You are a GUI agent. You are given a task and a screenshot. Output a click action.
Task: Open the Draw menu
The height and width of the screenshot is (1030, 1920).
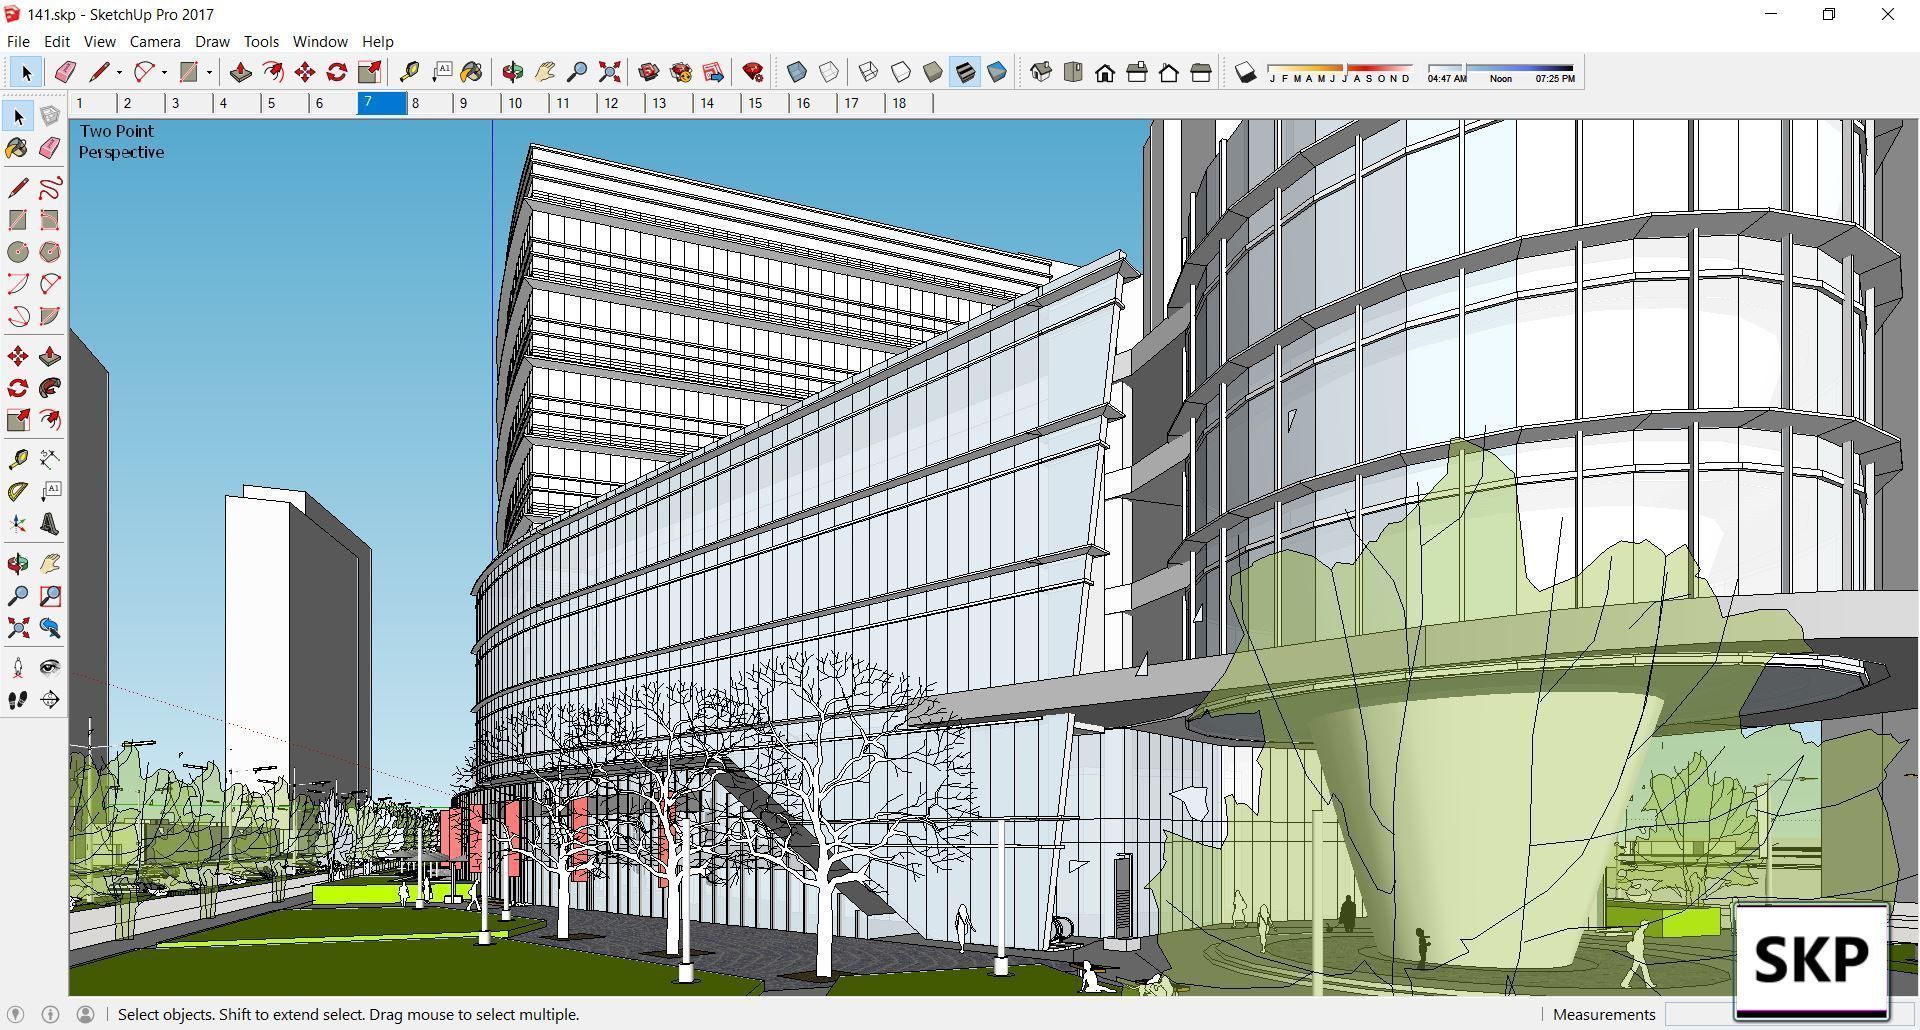(x=212, y=42)
